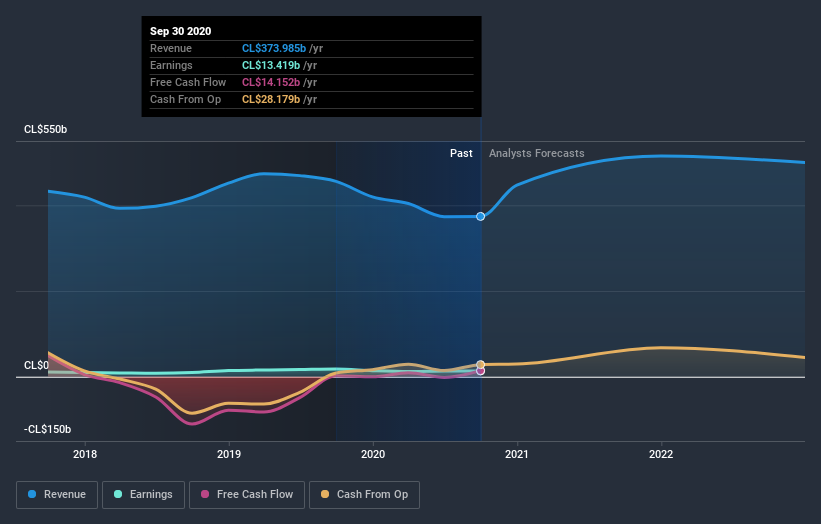Click the teal Earnings legend dot

(x=118, y=494)
